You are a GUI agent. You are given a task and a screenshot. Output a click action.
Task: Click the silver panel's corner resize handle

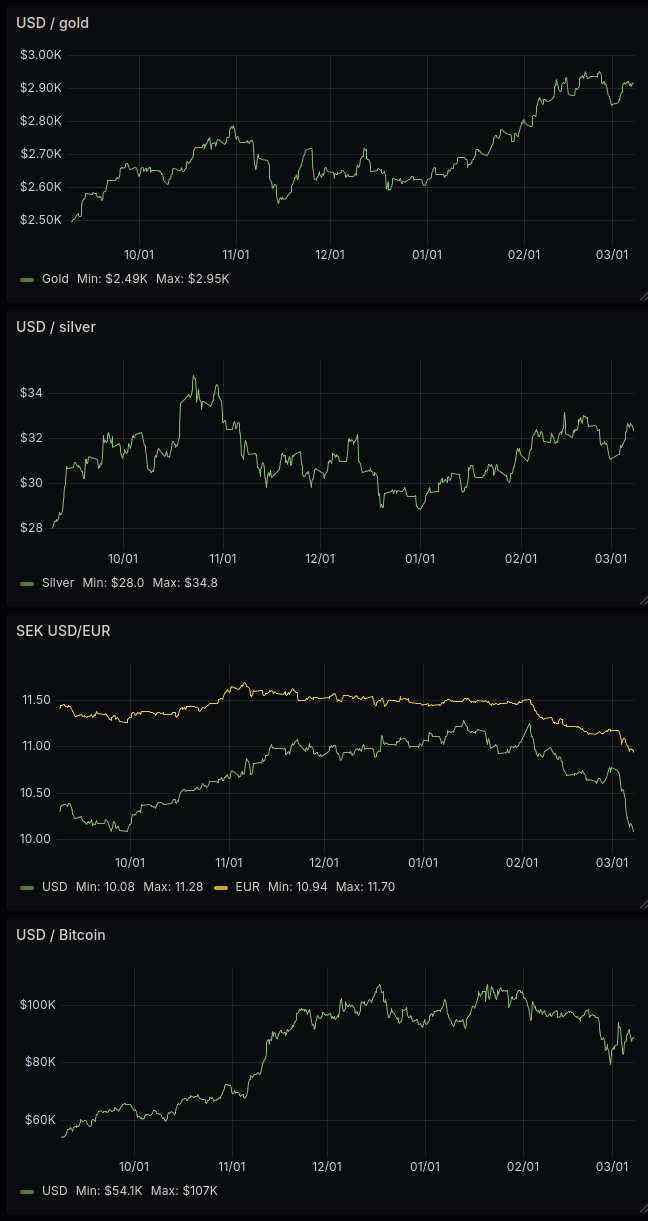click(642, 600)
